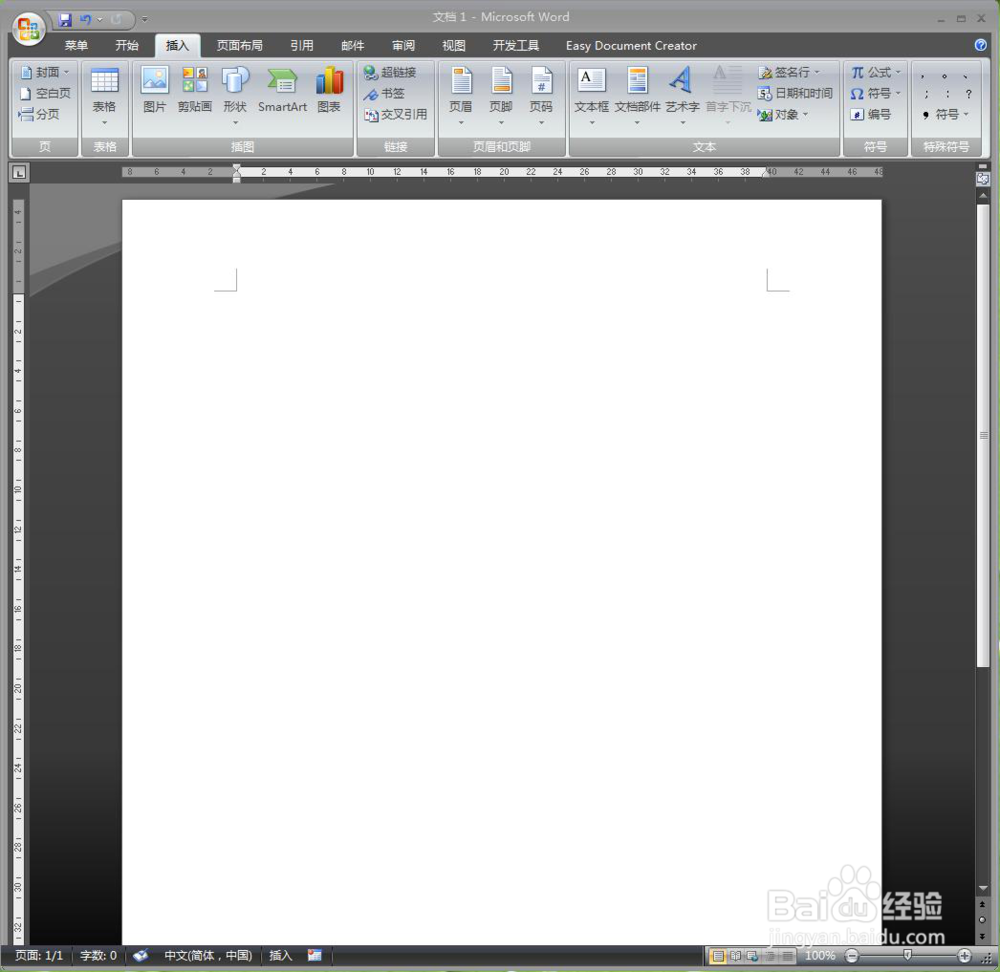Insert a page break (分页)
1000x972 pixels.
[x=40, y=114]
